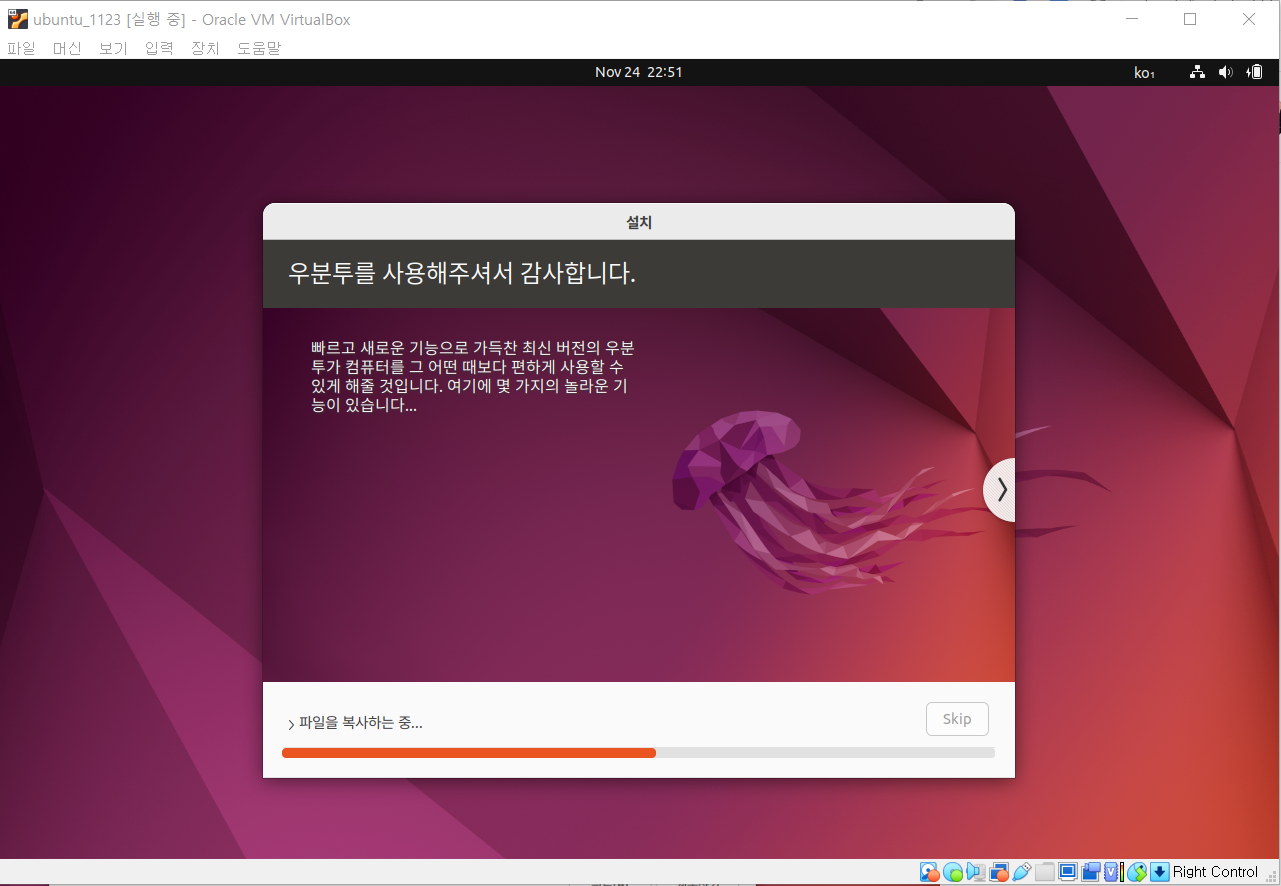Open the Ubuntu volume speaker indicator
Image resolution: width=1281 pixels, height=886 pixels.
click(1225, 72)
